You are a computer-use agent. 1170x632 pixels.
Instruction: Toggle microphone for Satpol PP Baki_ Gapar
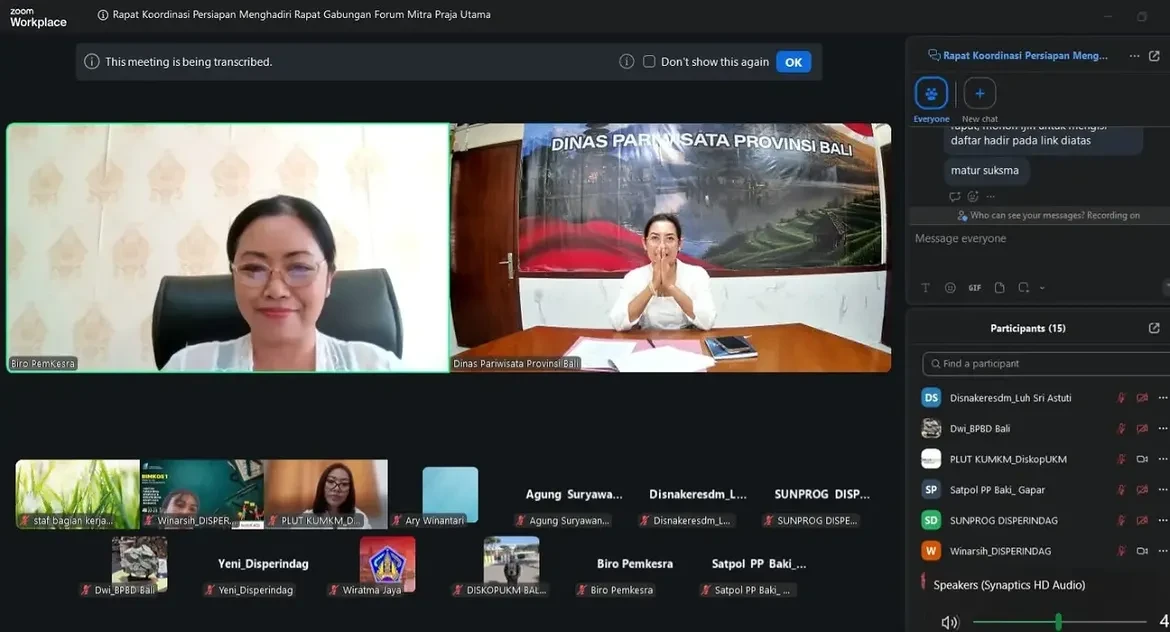coord(1121,490)
